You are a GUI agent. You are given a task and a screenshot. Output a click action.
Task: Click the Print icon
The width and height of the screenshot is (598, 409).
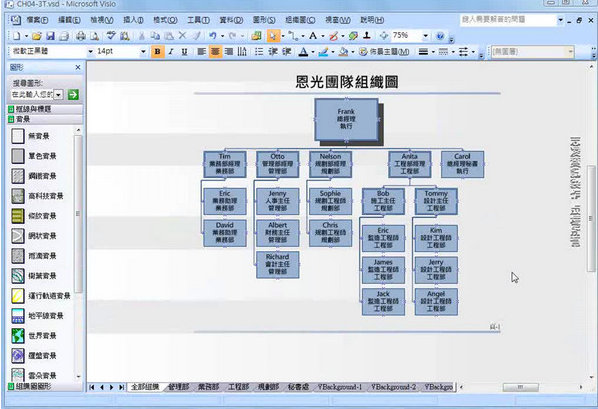81,36
